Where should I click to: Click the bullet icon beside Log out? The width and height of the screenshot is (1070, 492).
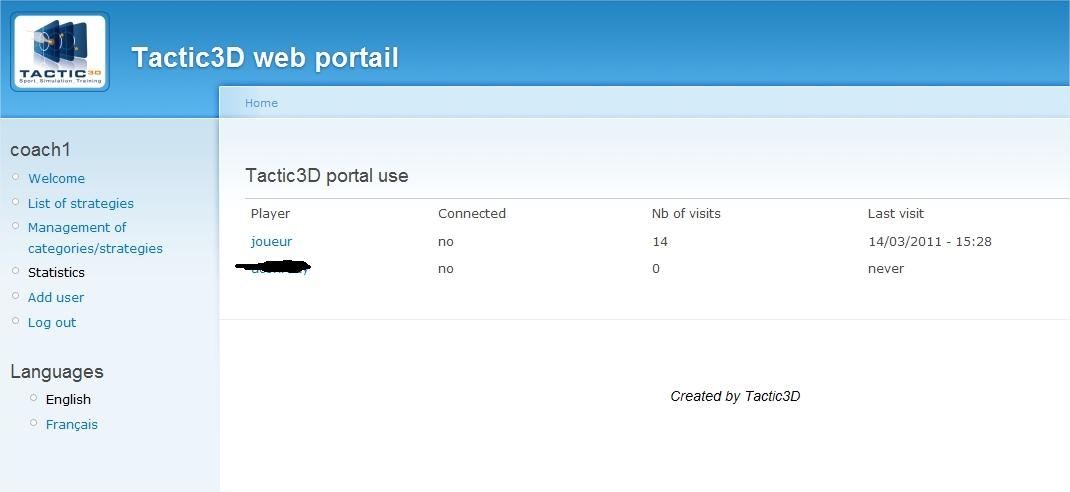(15, 321)
